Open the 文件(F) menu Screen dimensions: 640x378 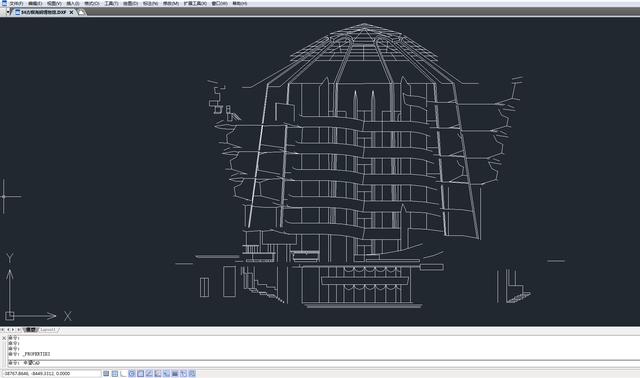16,3
